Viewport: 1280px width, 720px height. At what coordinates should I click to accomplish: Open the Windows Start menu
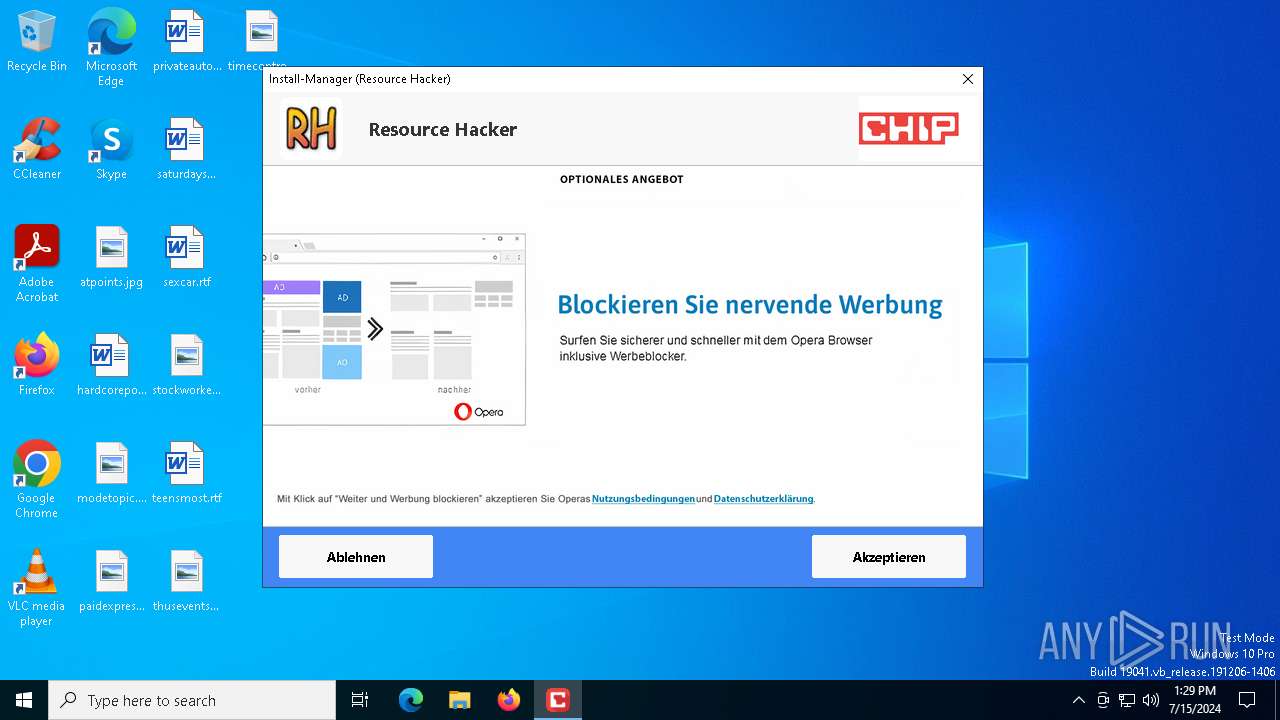click(24, 700)
